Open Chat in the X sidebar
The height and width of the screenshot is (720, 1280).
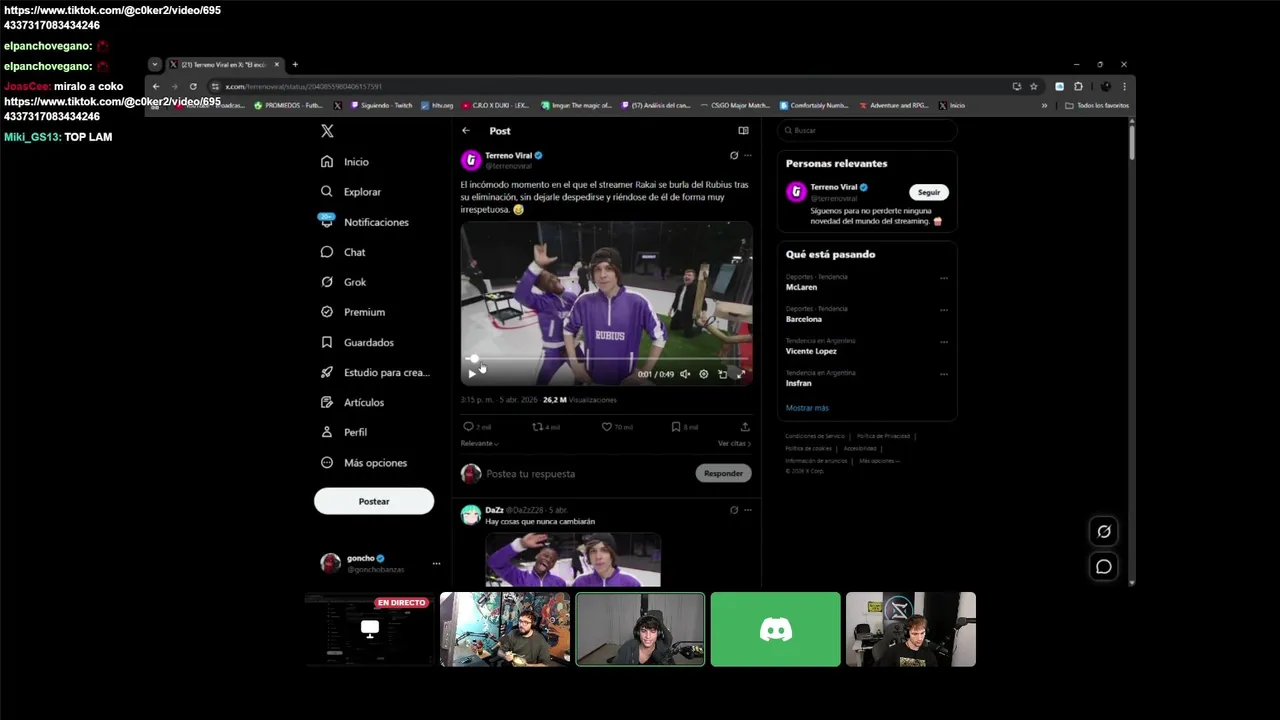(343, 252)
